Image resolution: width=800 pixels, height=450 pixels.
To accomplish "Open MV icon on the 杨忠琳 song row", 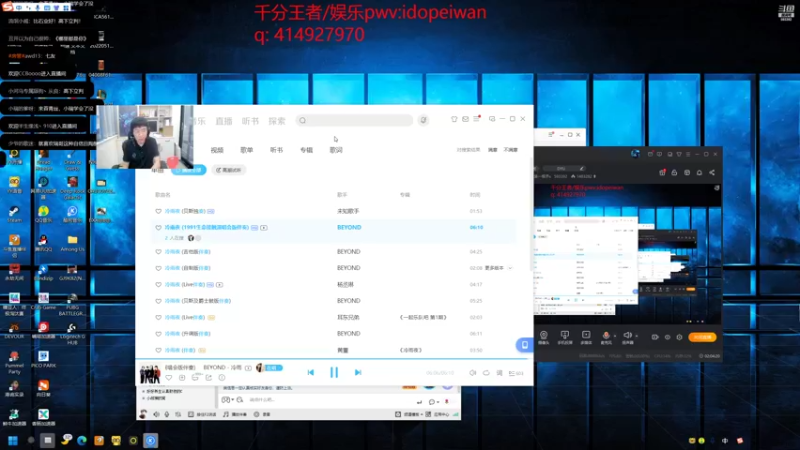I will (x=219, y=285).
